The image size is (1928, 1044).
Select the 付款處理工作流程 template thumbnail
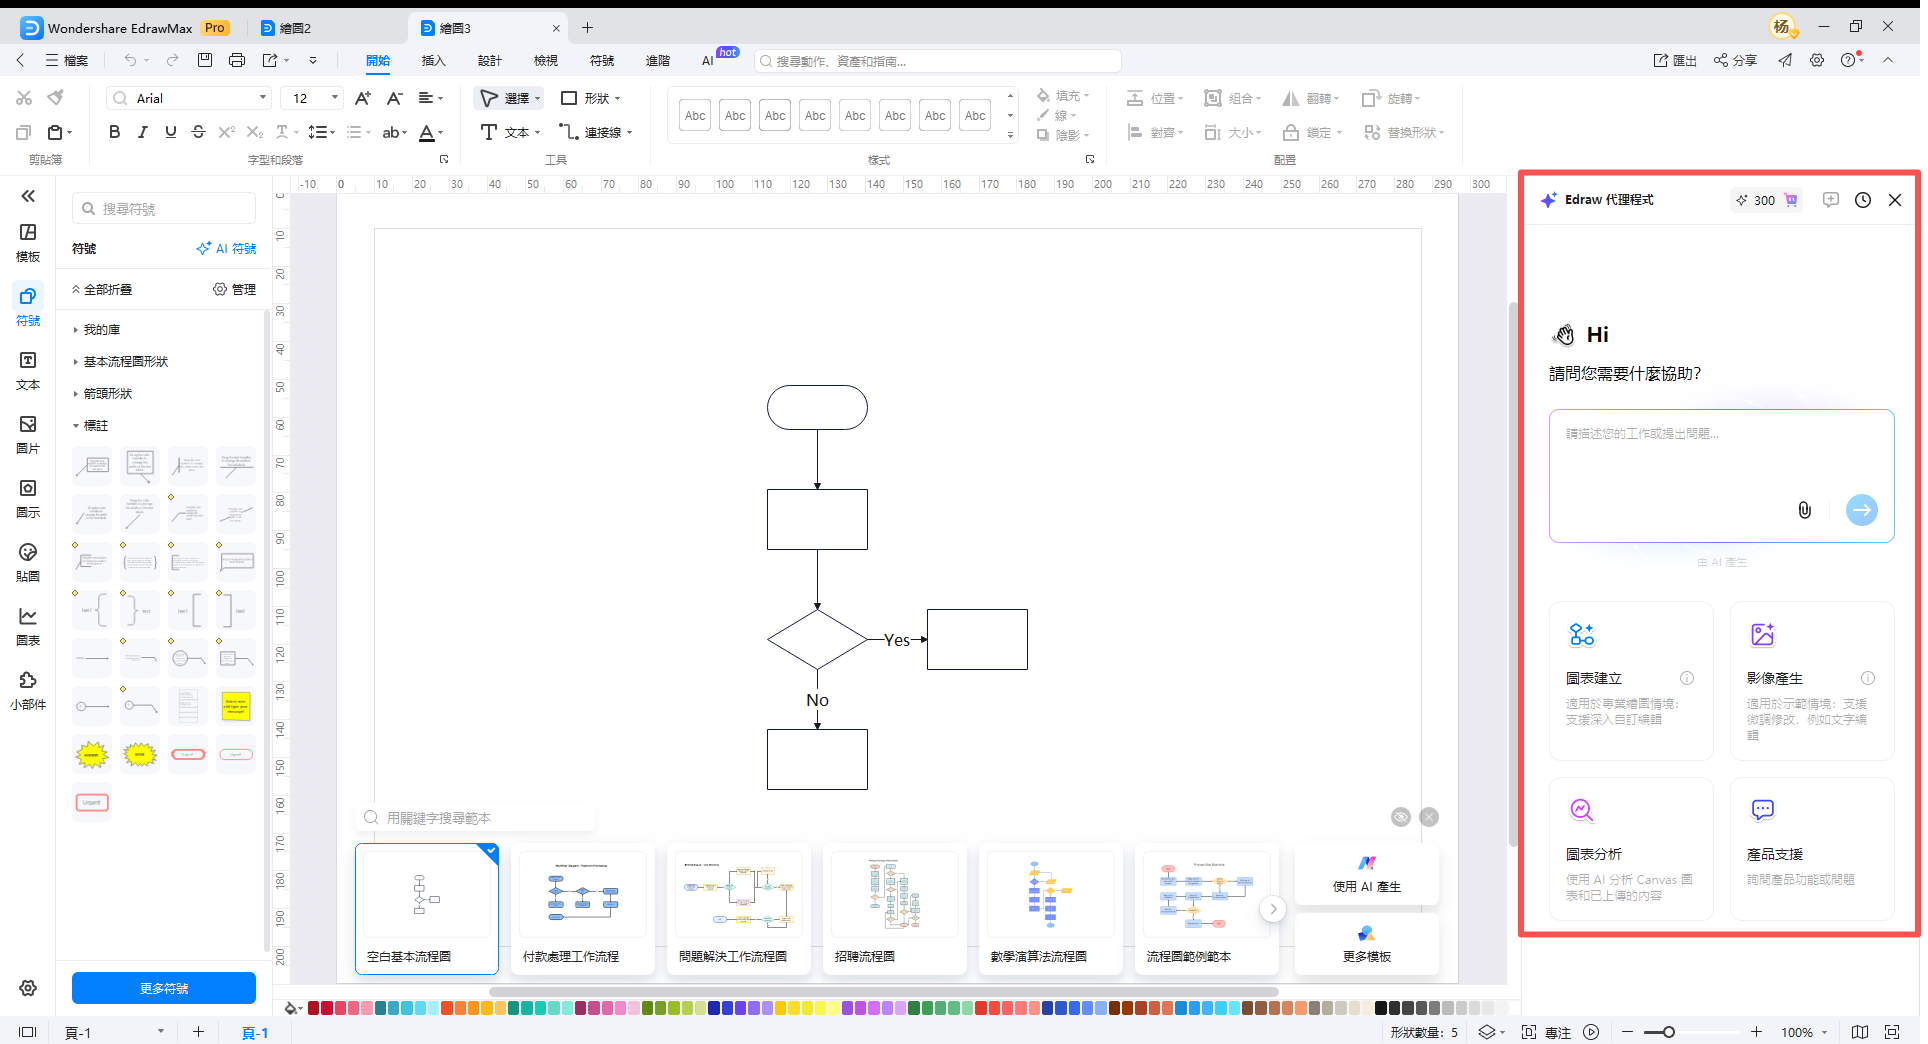point(583,908)
